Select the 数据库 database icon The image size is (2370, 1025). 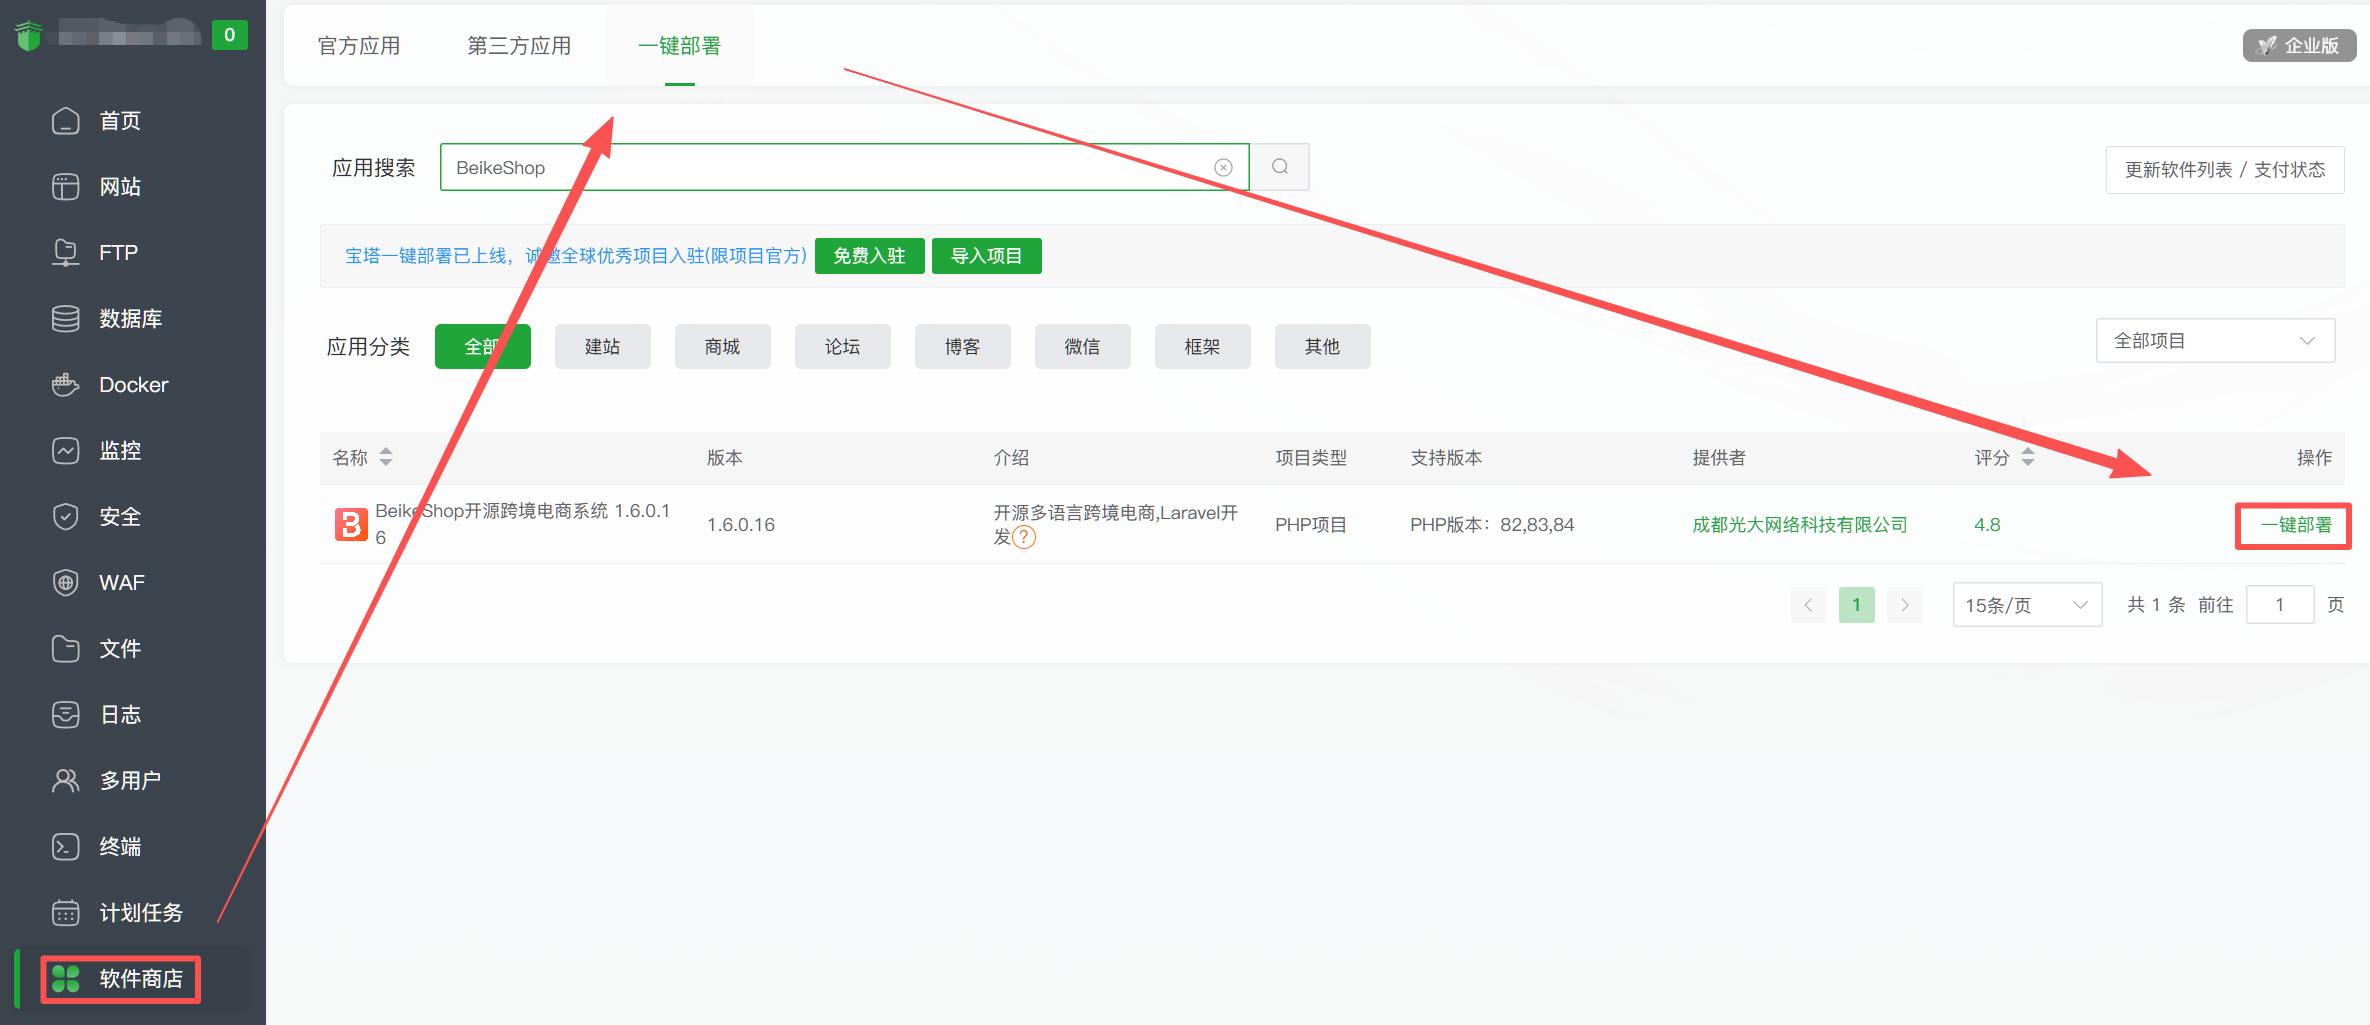[66, 319]
